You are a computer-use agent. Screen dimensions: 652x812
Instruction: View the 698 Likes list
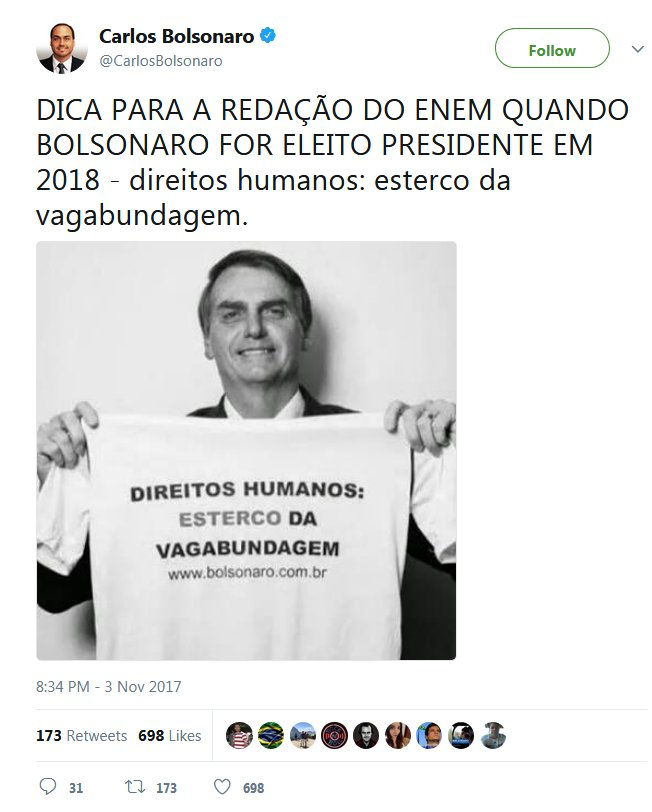(x=170, y=735)
